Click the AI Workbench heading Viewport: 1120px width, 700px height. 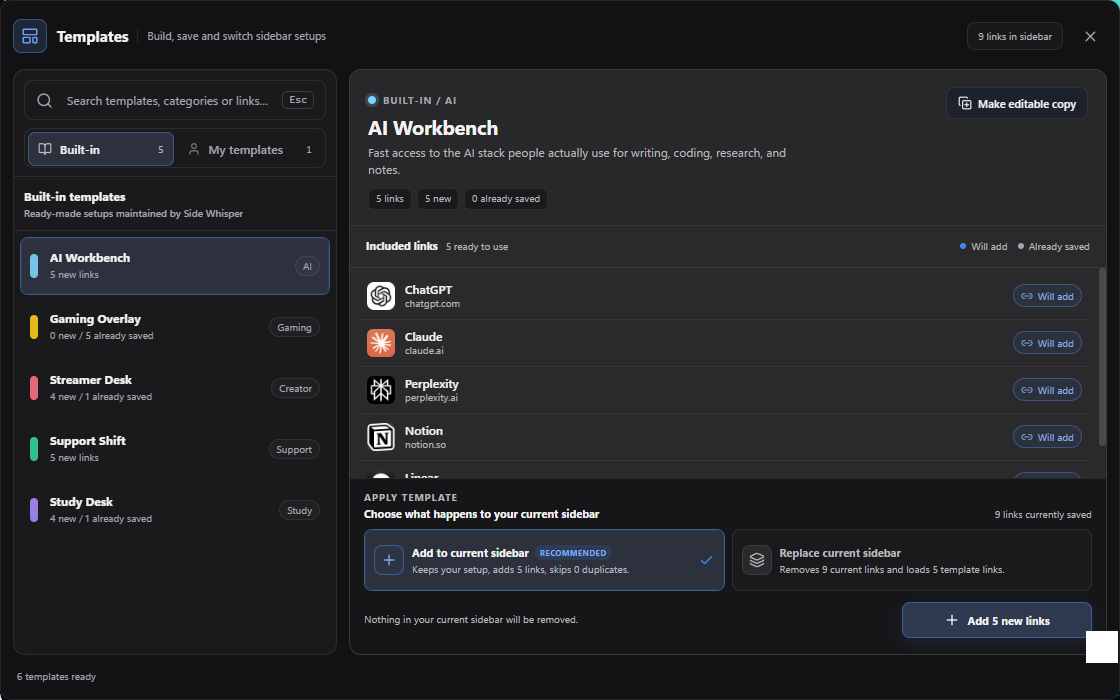click(433, 129)
